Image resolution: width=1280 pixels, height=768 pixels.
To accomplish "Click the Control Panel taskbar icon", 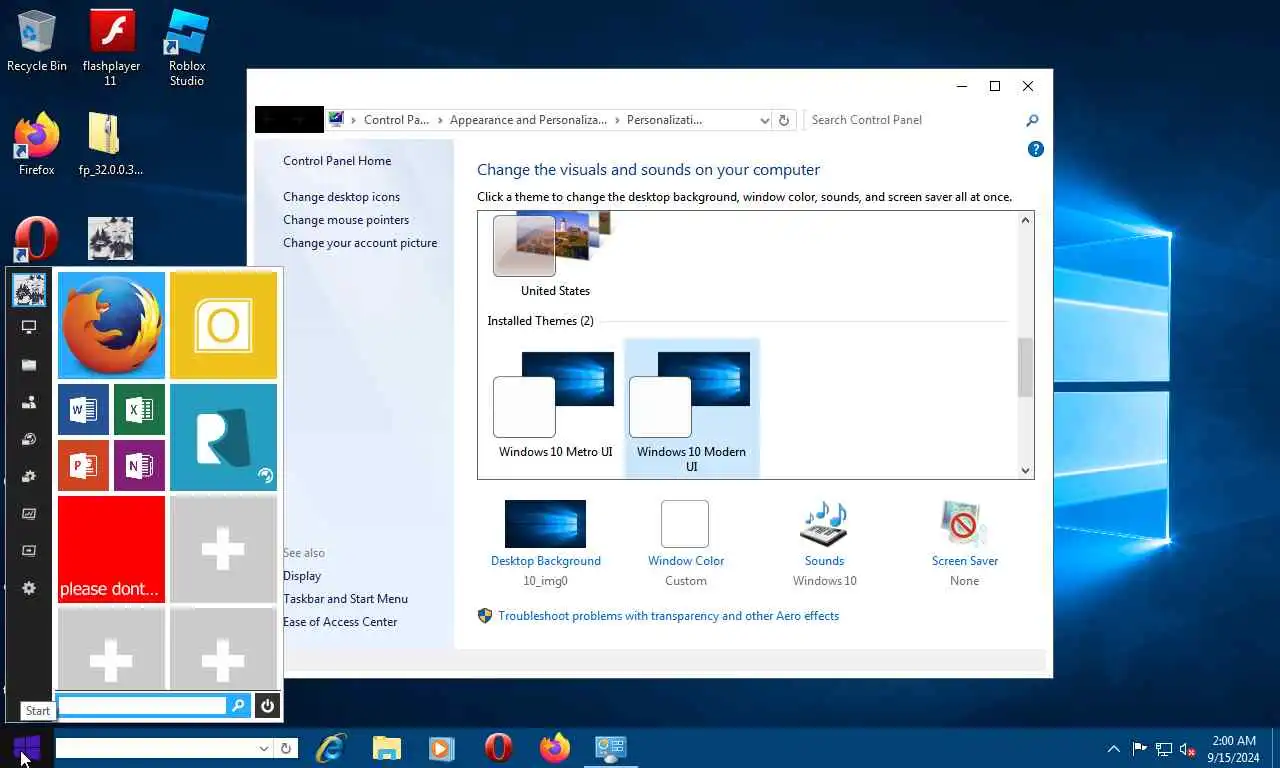I will coord(610,748).
